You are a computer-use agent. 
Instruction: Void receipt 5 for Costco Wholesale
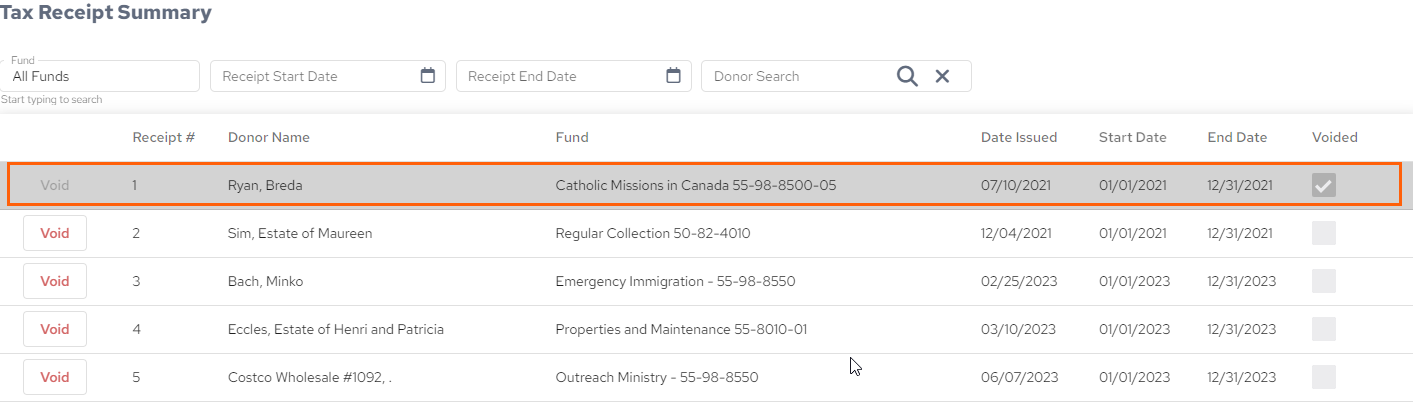point(55,377)
